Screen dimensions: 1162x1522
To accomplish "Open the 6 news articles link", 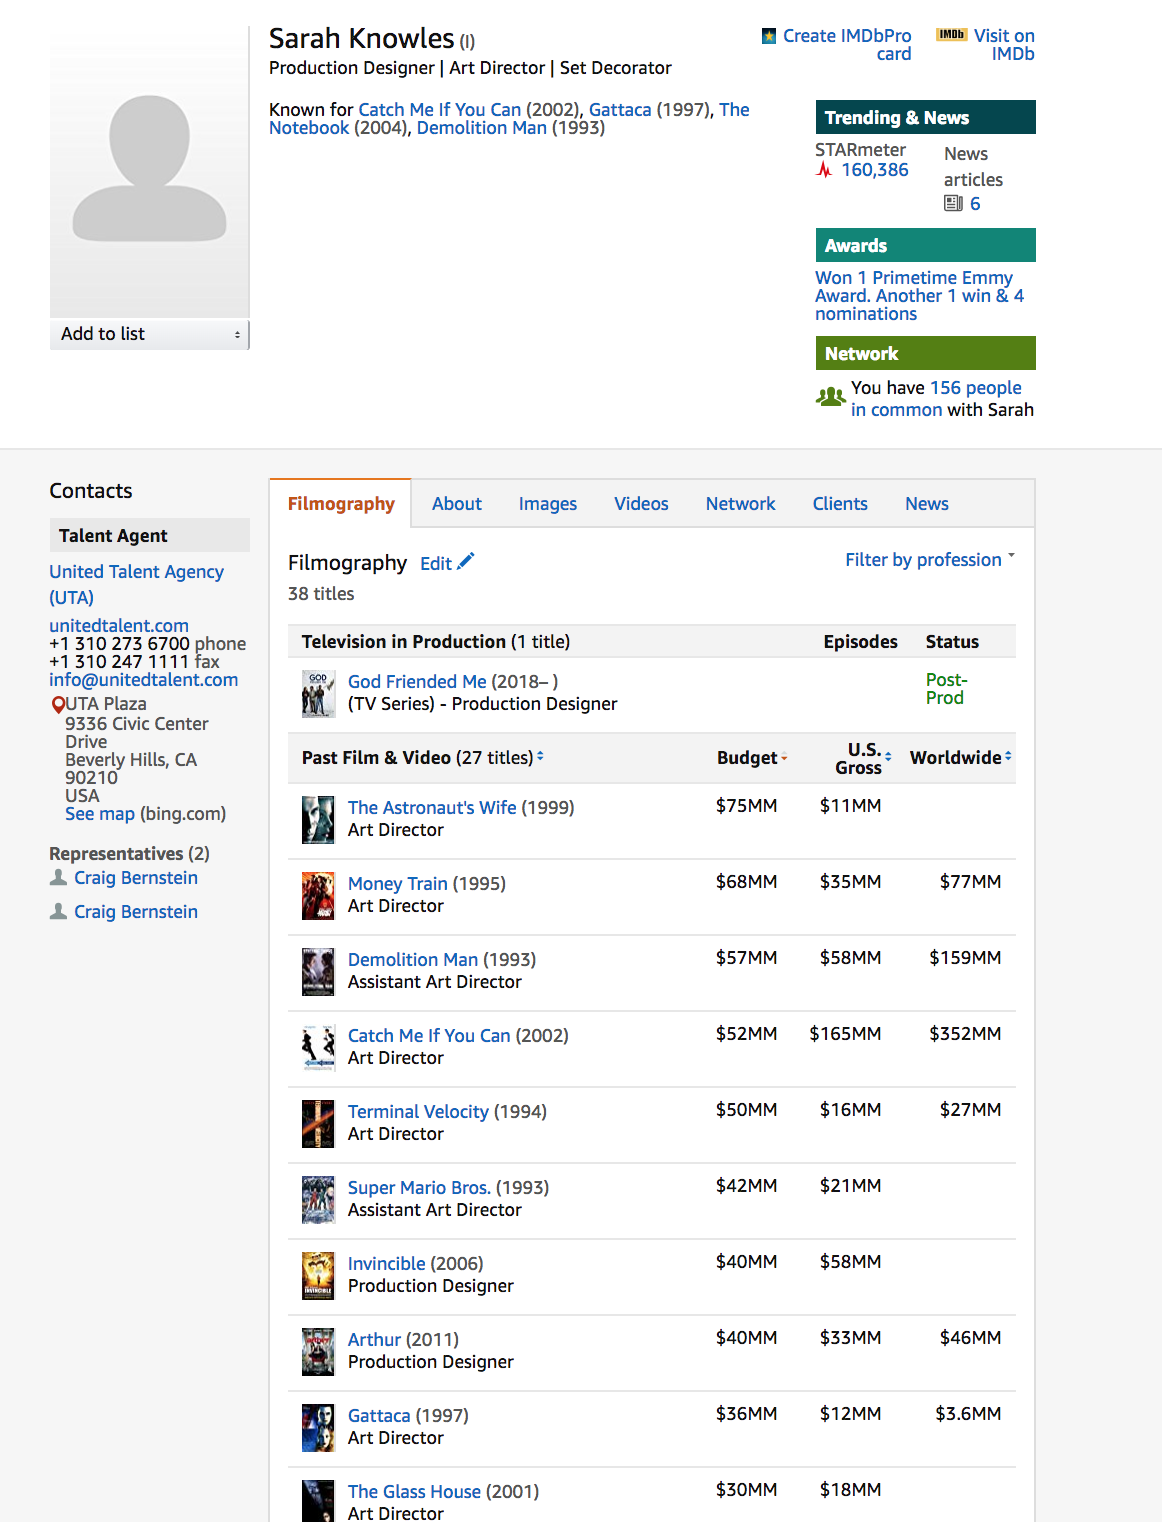I will [x=975, y=204].
